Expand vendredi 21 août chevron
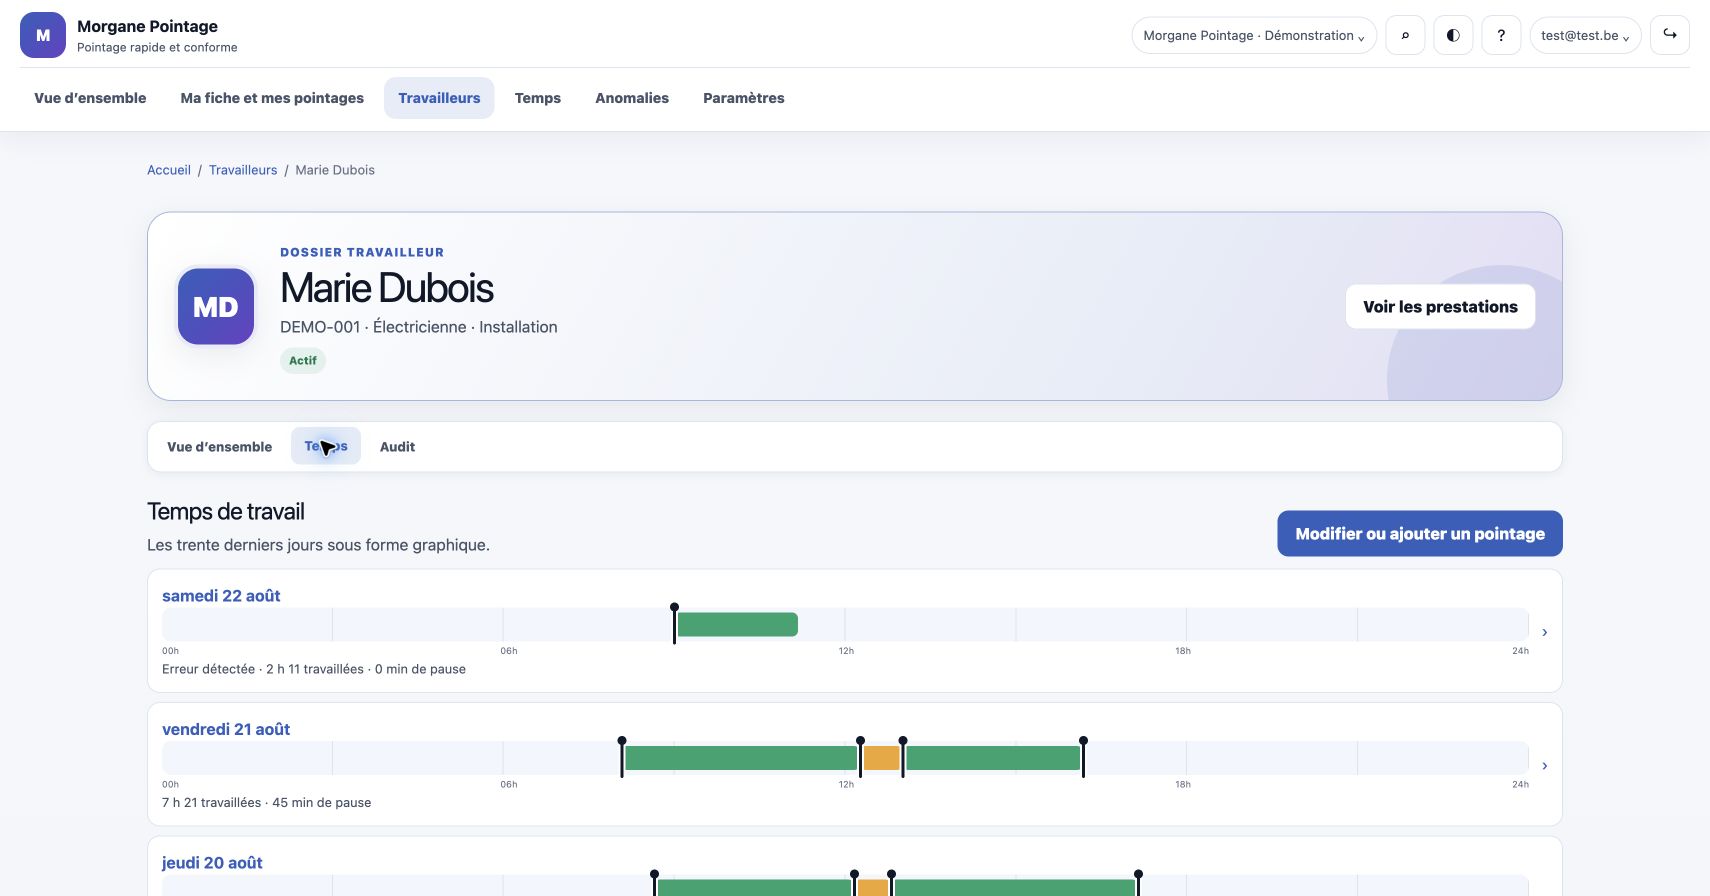 click(x=1545, y=766)
